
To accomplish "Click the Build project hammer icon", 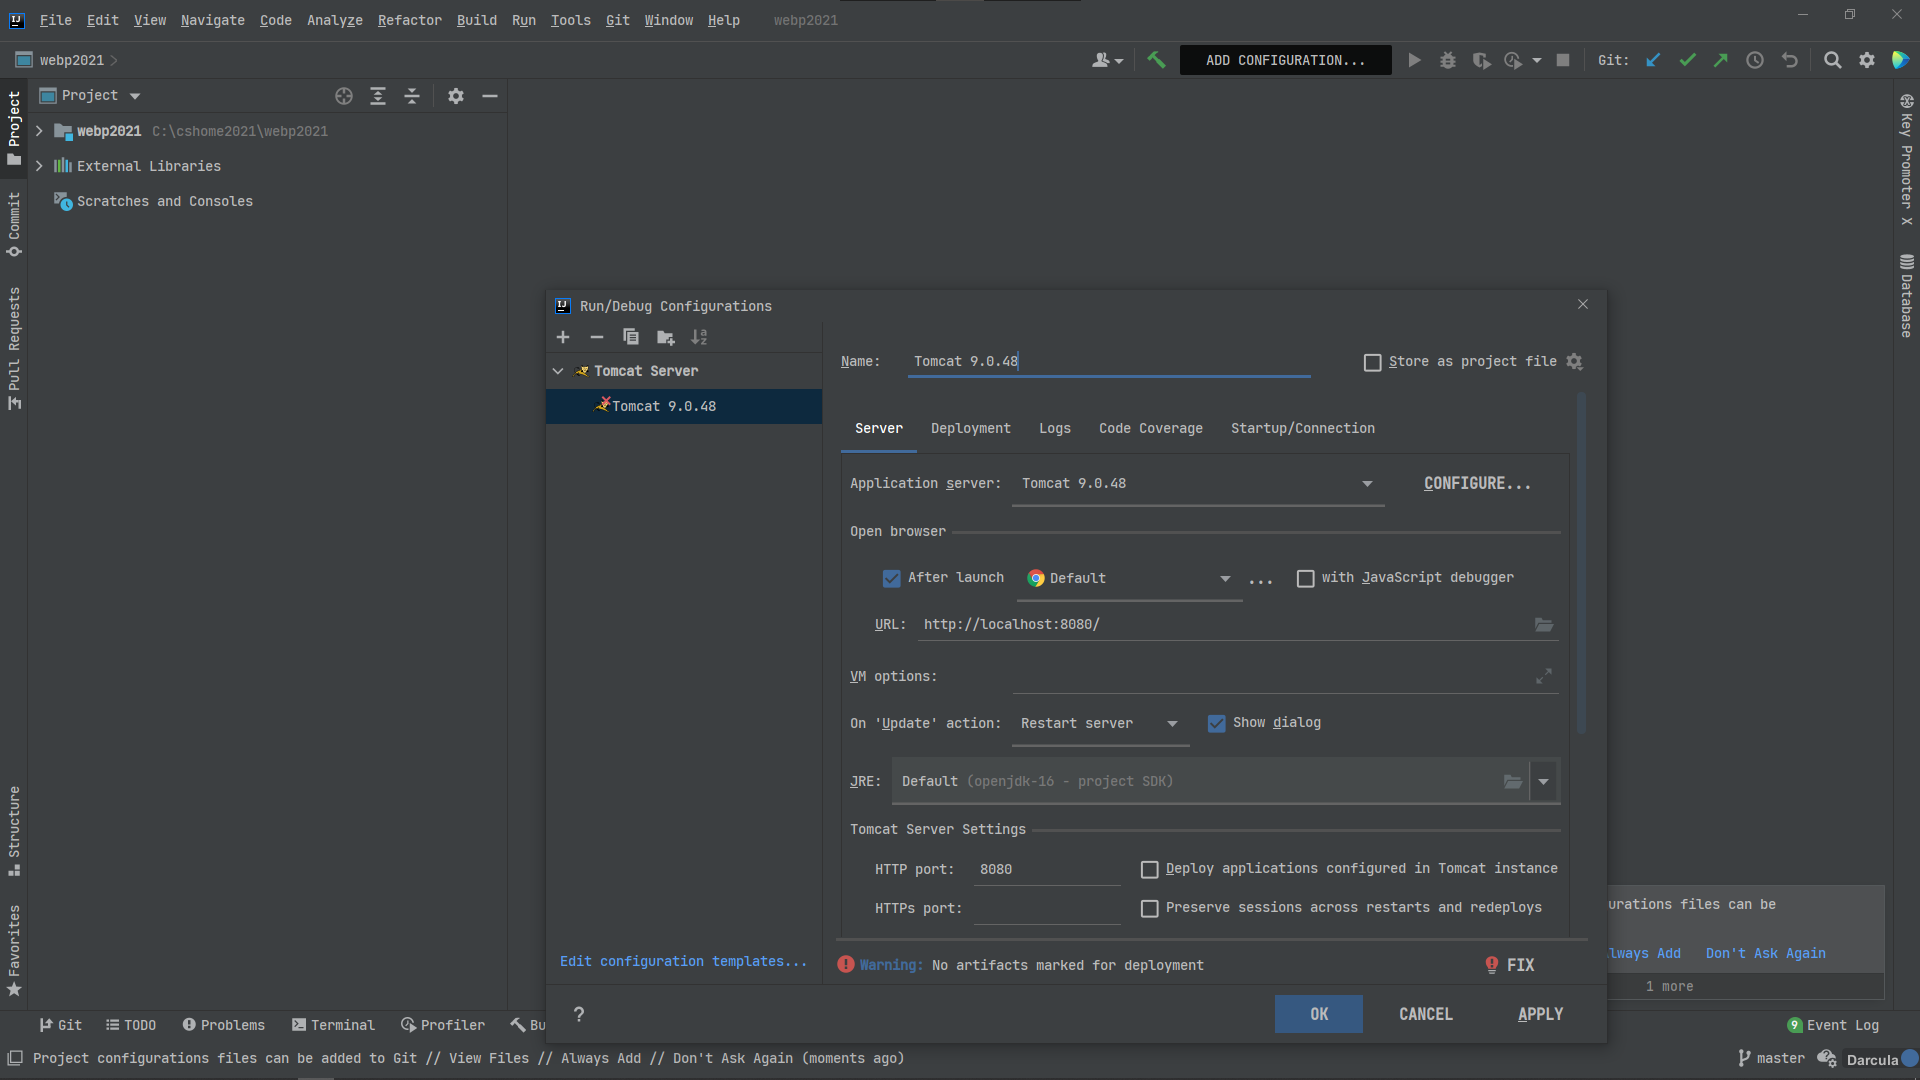I will pyautogui.click(x=1156, y=60).
